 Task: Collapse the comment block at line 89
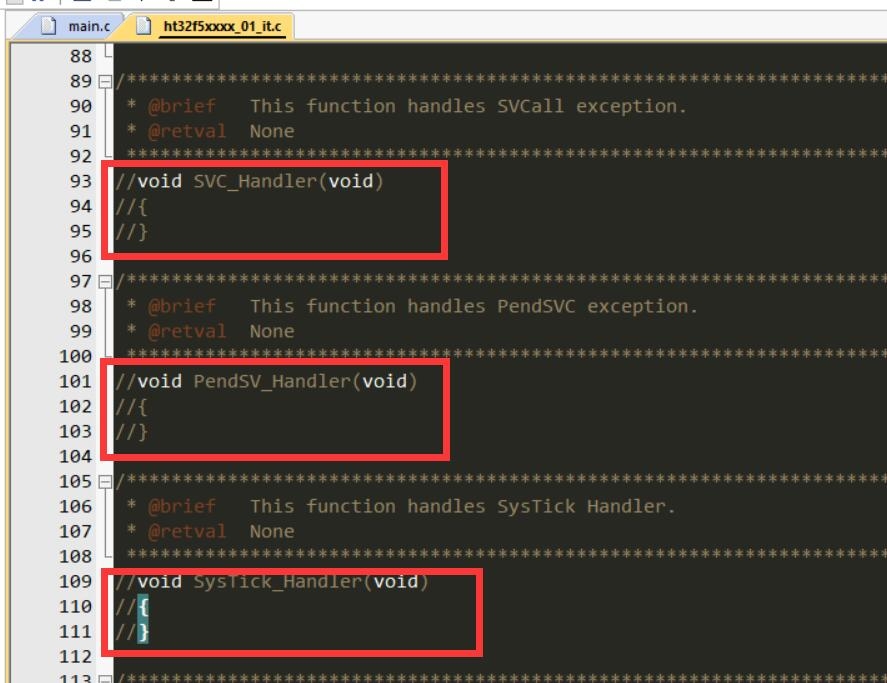[x=105, y=81]
